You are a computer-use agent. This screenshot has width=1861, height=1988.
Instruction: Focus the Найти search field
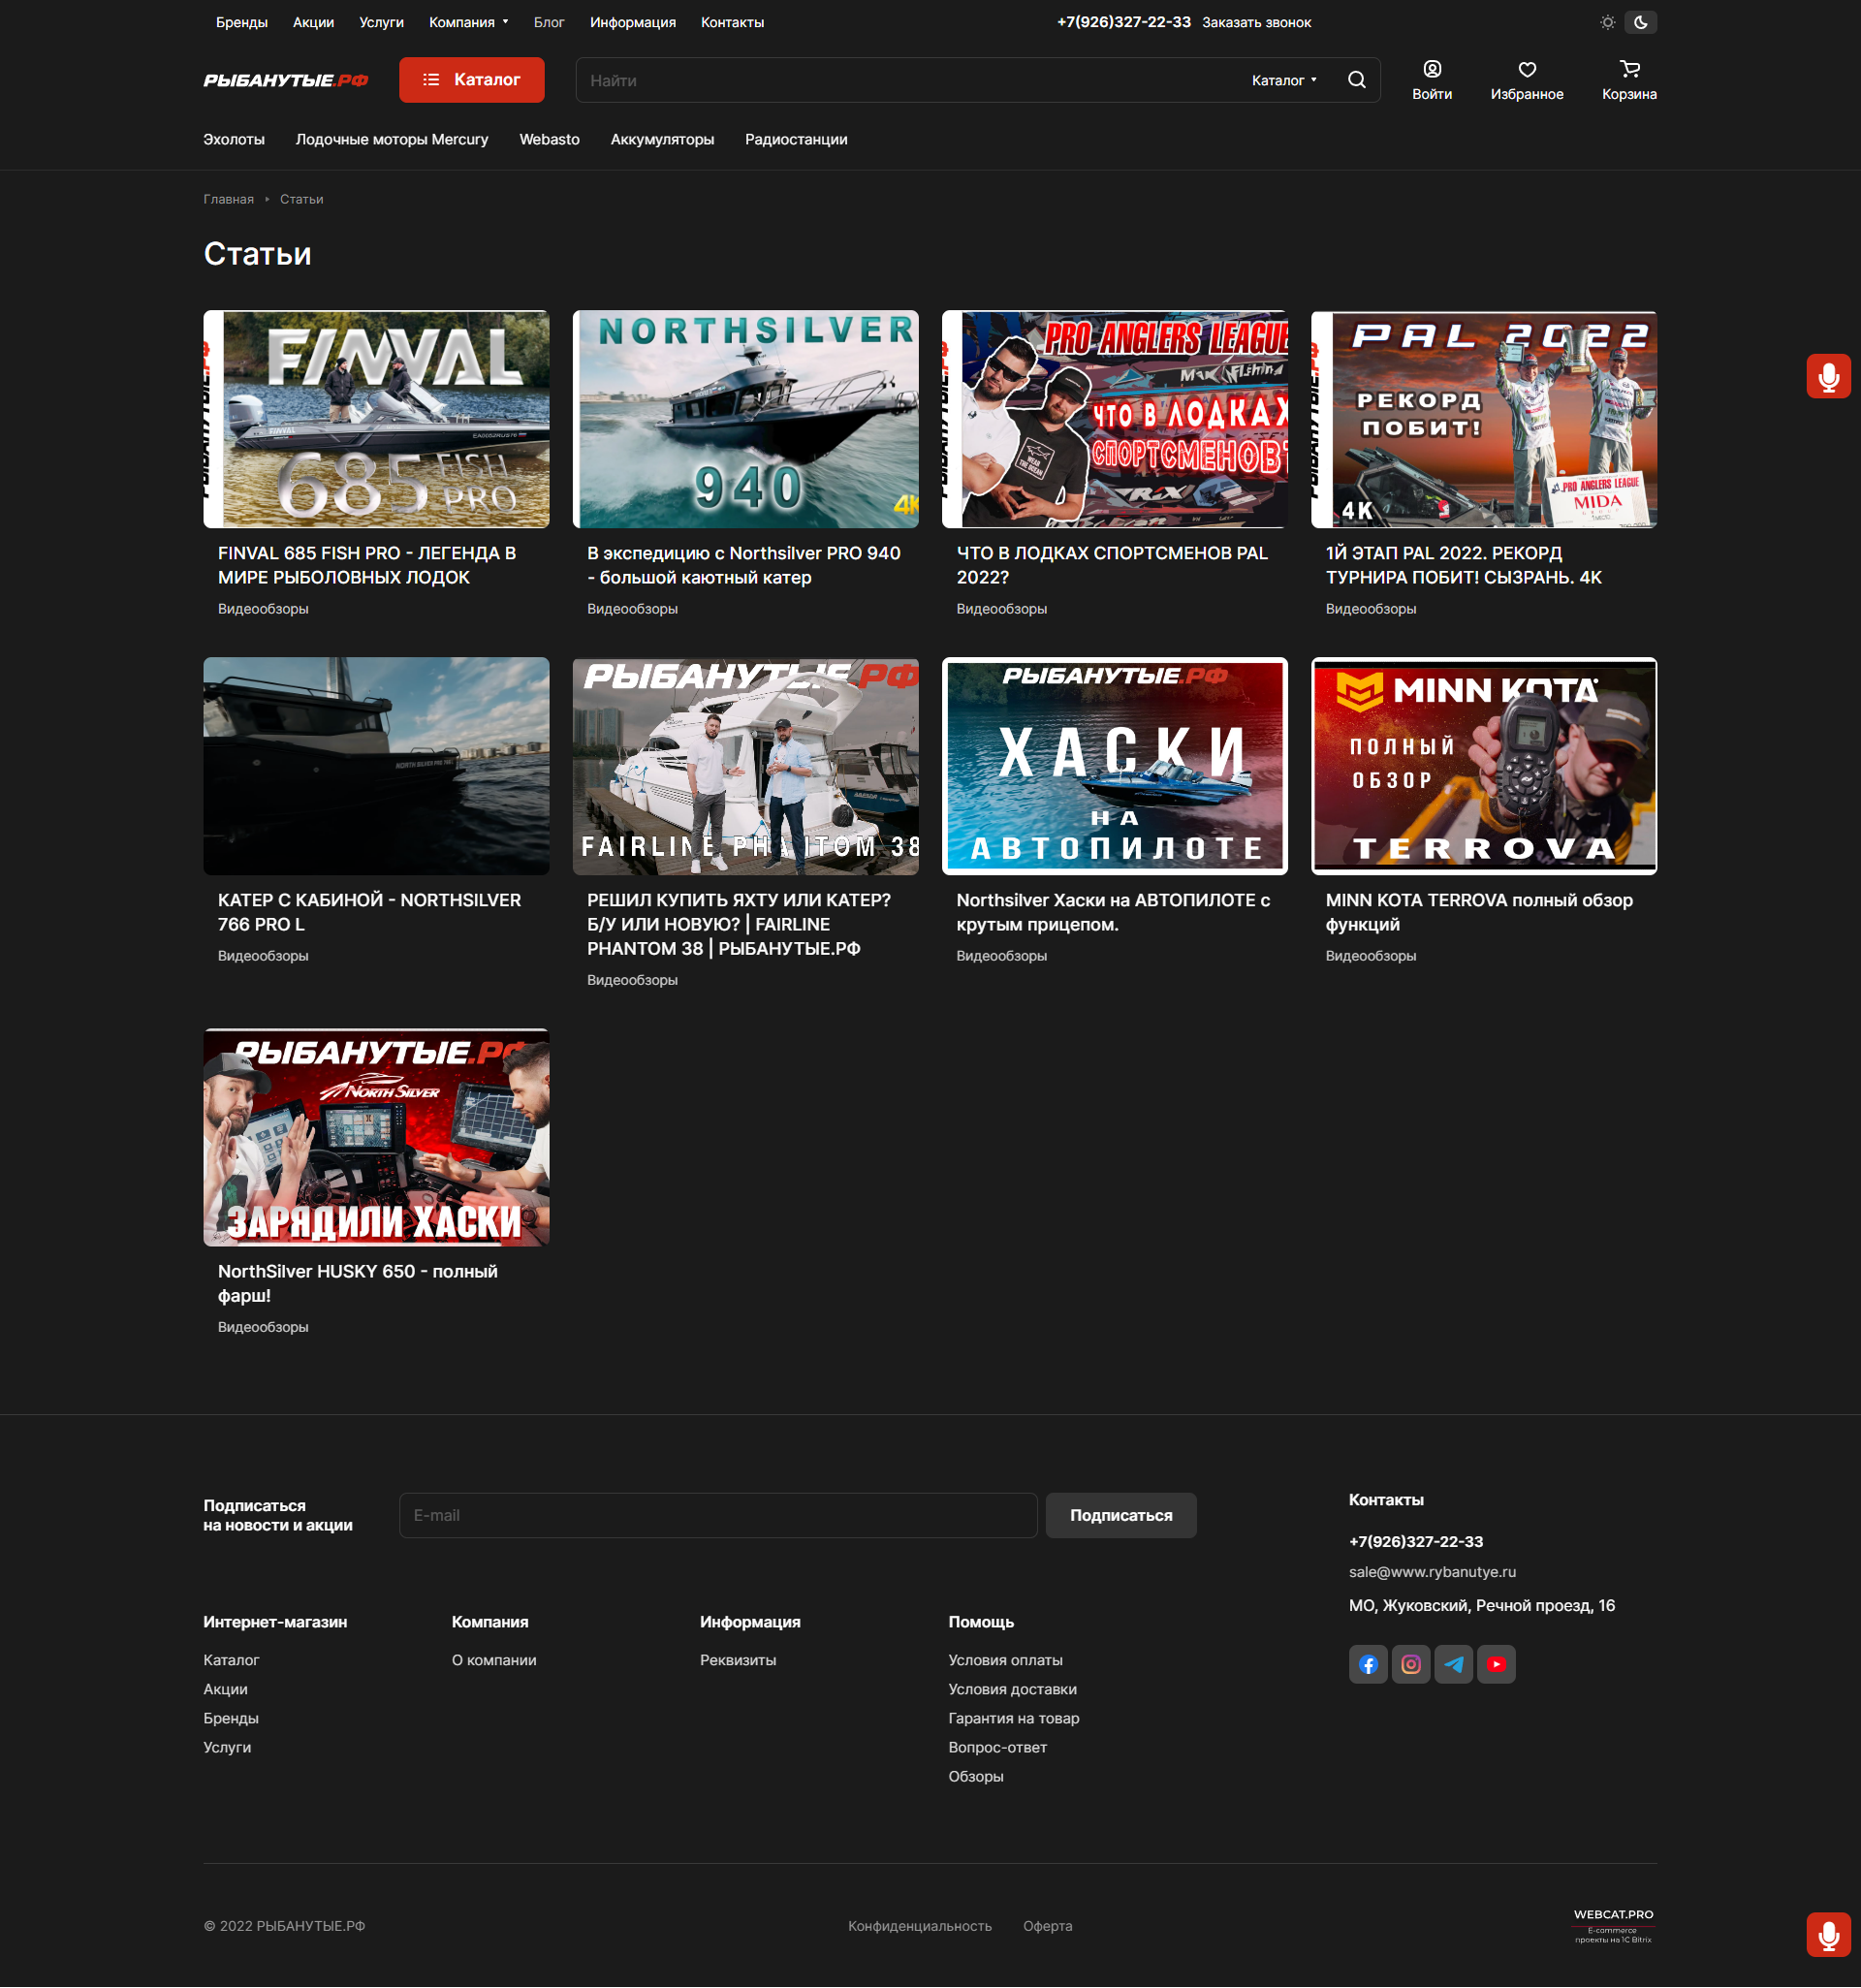(910, 80)
